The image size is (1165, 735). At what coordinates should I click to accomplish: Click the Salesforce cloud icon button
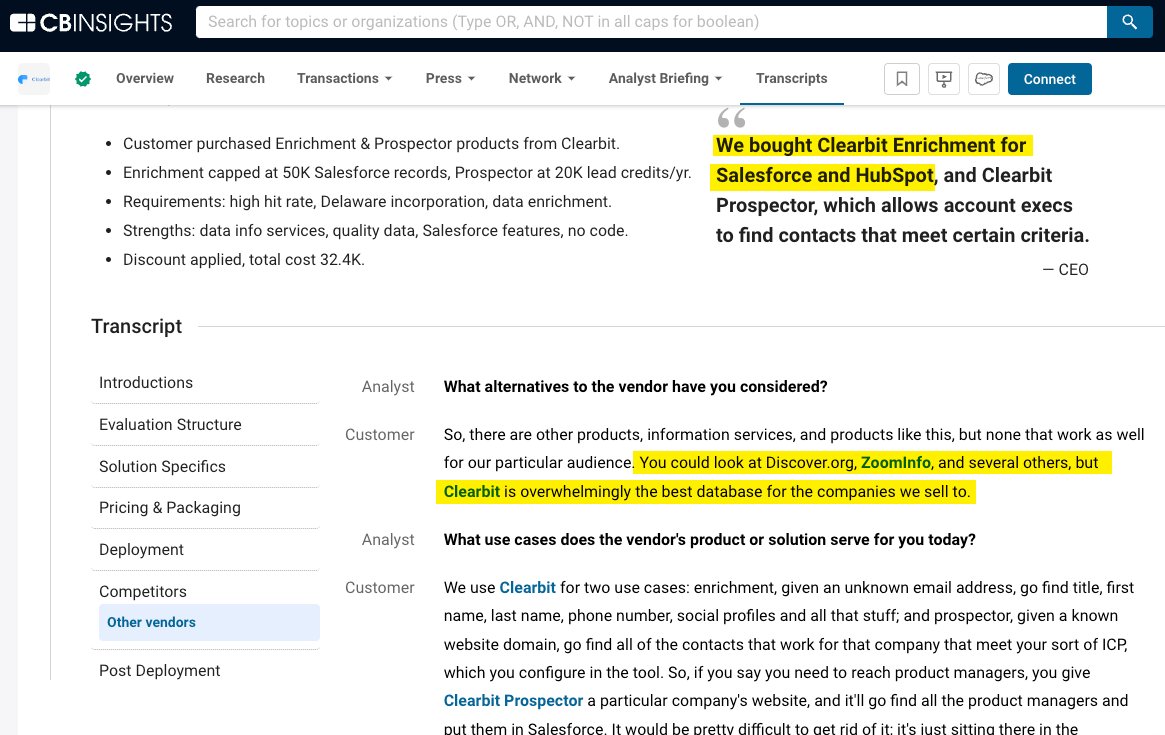(x=984, y=79)
